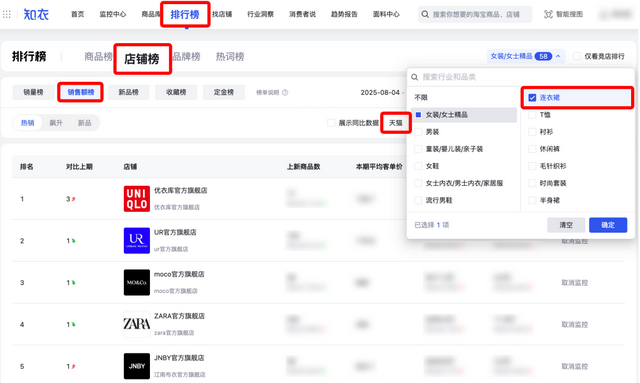640x383 pixels.
Task: Check the T恤 category
Action: (x=532, y=115)
